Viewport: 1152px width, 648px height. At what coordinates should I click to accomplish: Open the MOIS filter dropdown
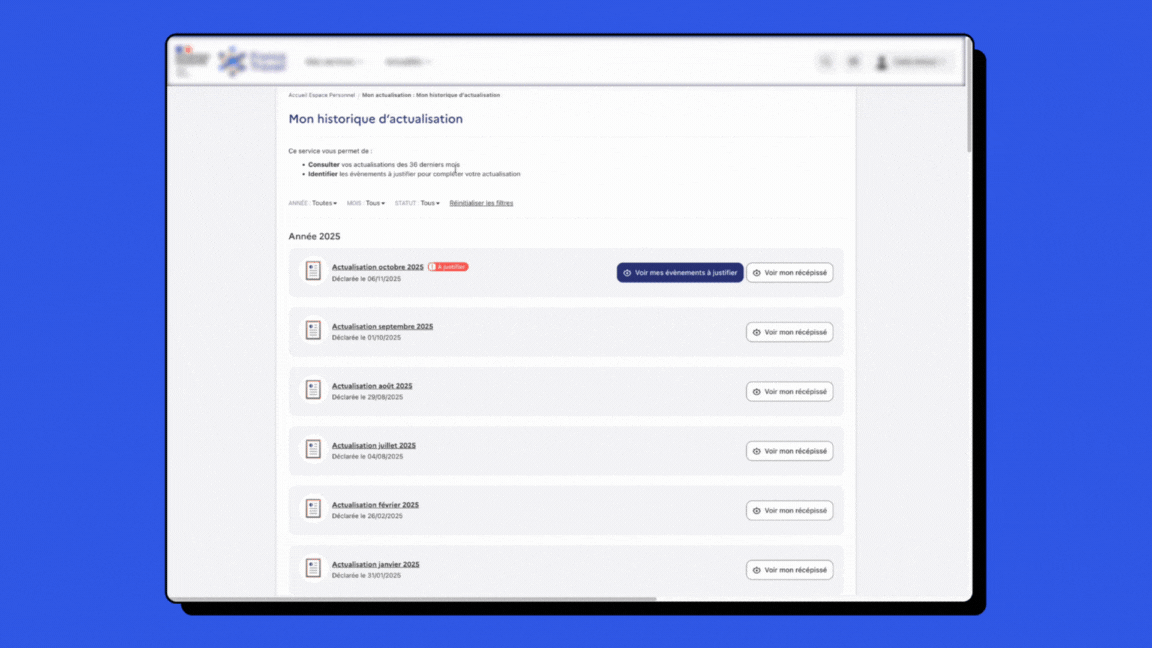click(375, 203)
